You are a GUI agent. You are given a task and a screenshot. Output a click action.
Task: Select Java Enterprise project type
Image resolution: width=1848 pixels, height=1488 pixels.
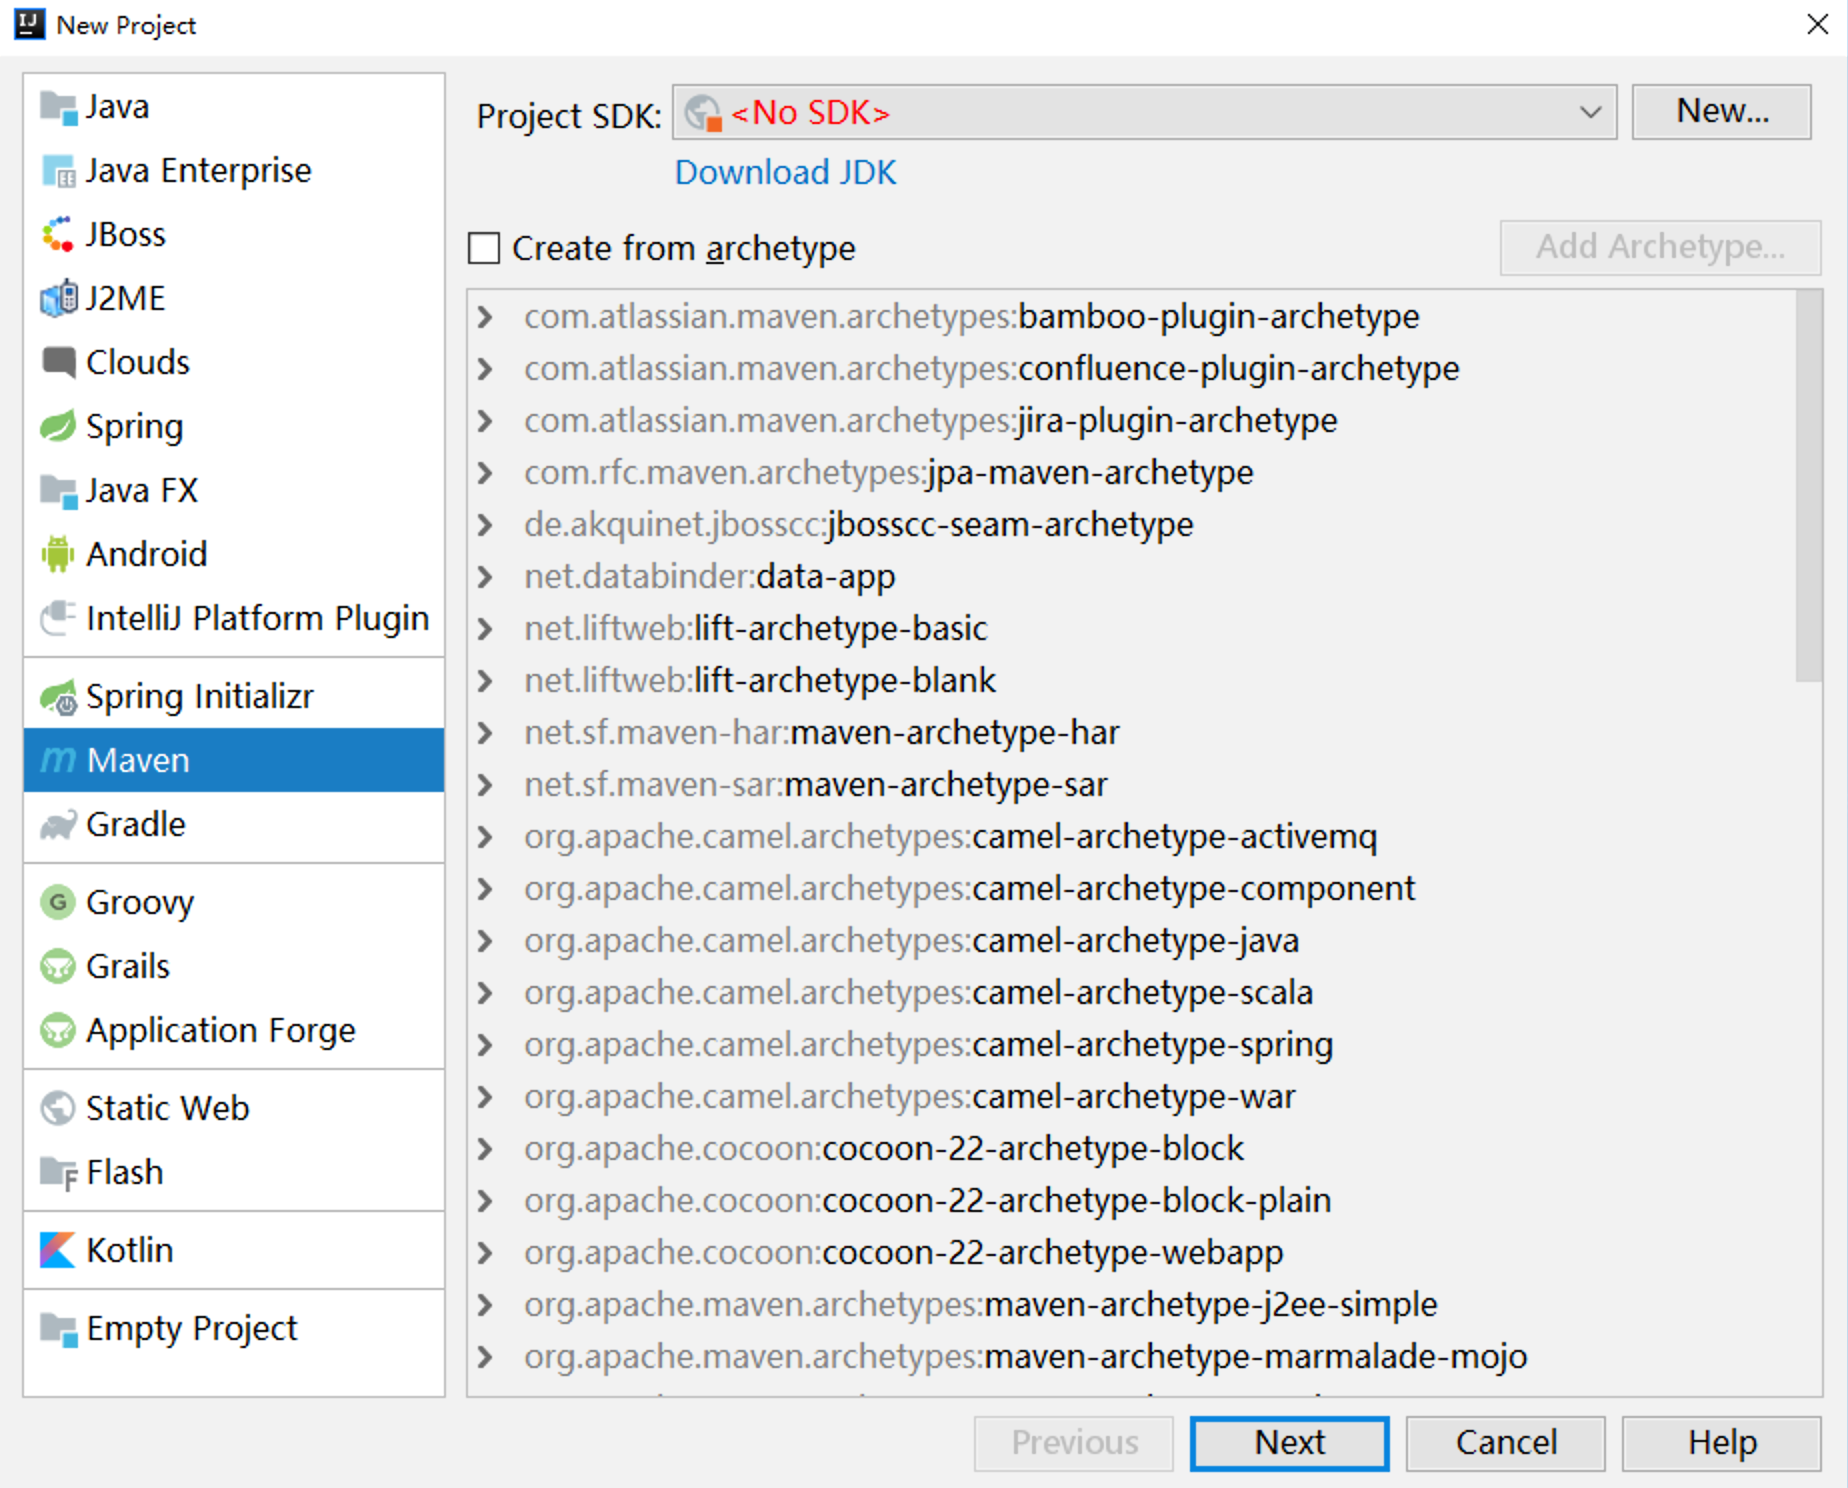click(x=234, y=171)
